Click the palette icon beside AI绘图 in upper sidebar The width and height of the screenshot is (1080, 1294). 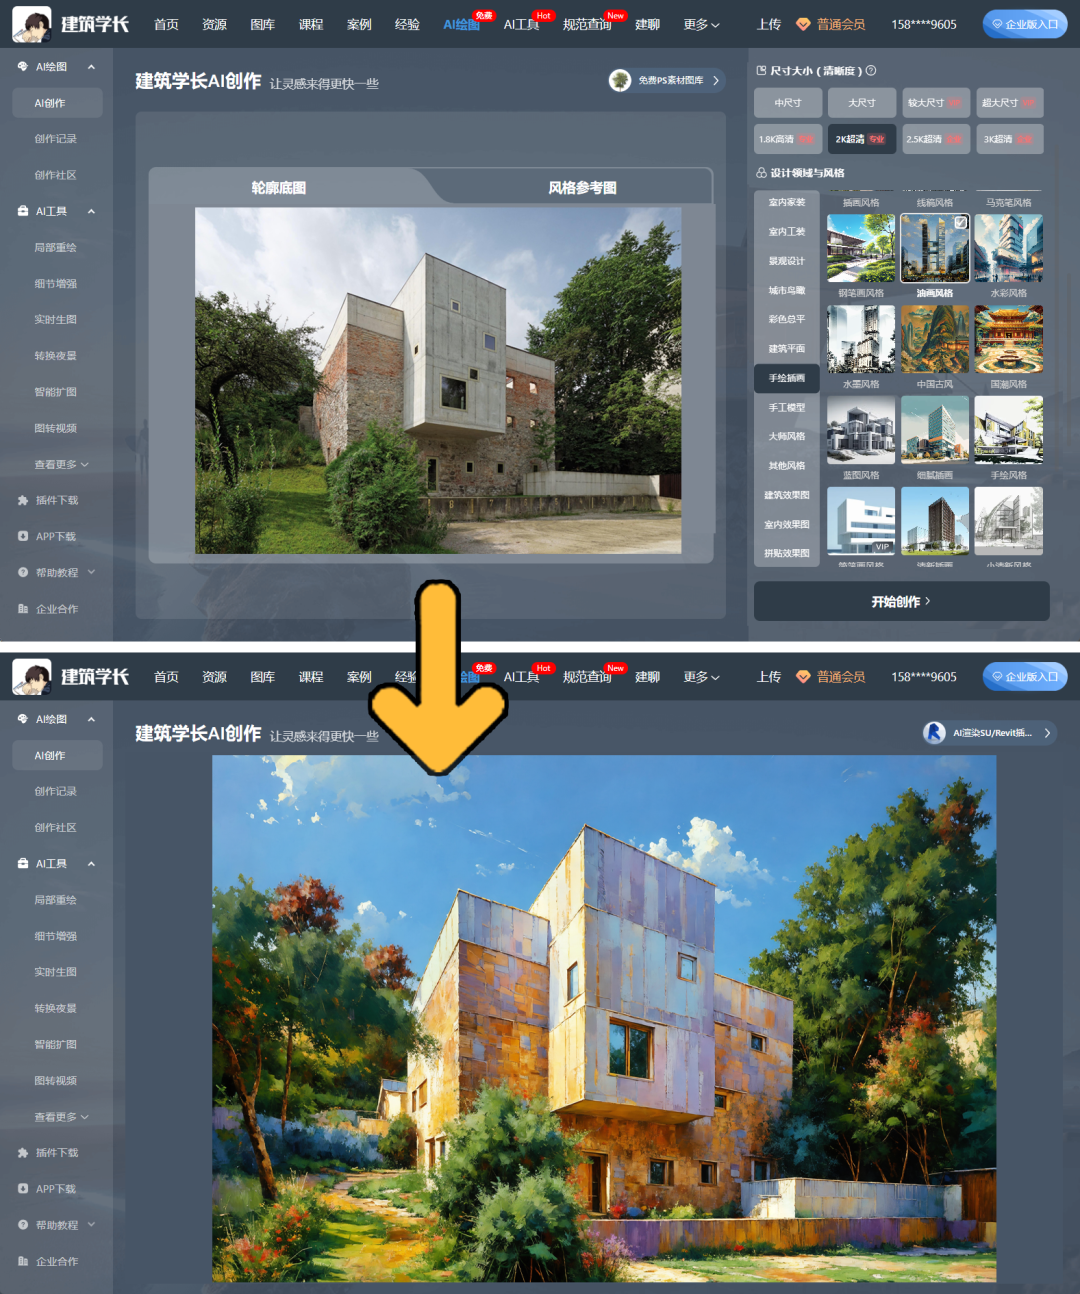pyautogui.click(x=23, y=67)
